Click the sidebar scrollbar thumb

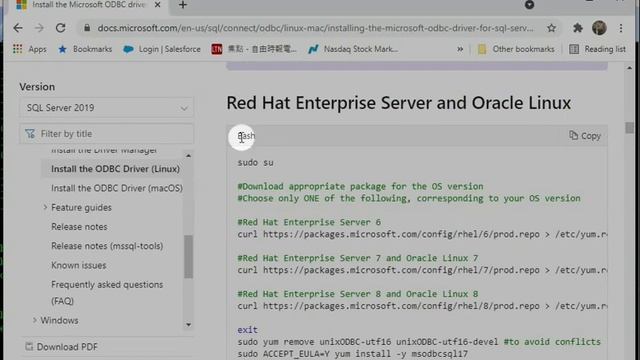(188, 257)
